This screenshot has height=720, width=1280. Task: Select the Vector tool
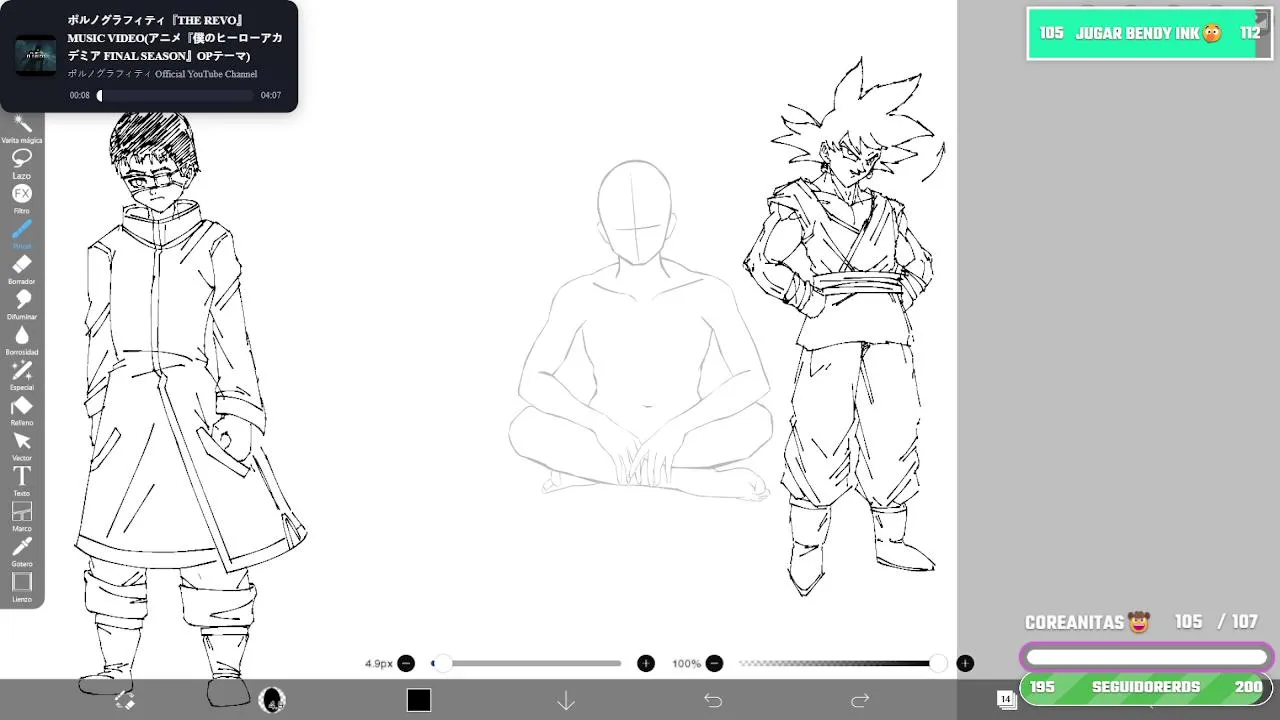click(x=22, y=445)
